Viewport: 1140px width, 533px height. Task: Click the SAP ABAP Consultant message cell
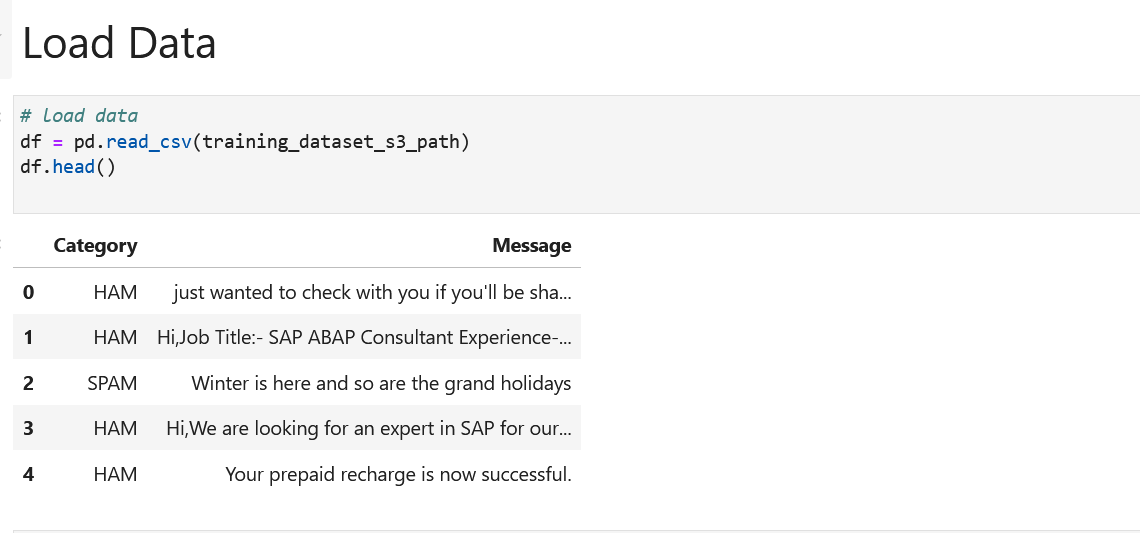click(x=364, y=338)
